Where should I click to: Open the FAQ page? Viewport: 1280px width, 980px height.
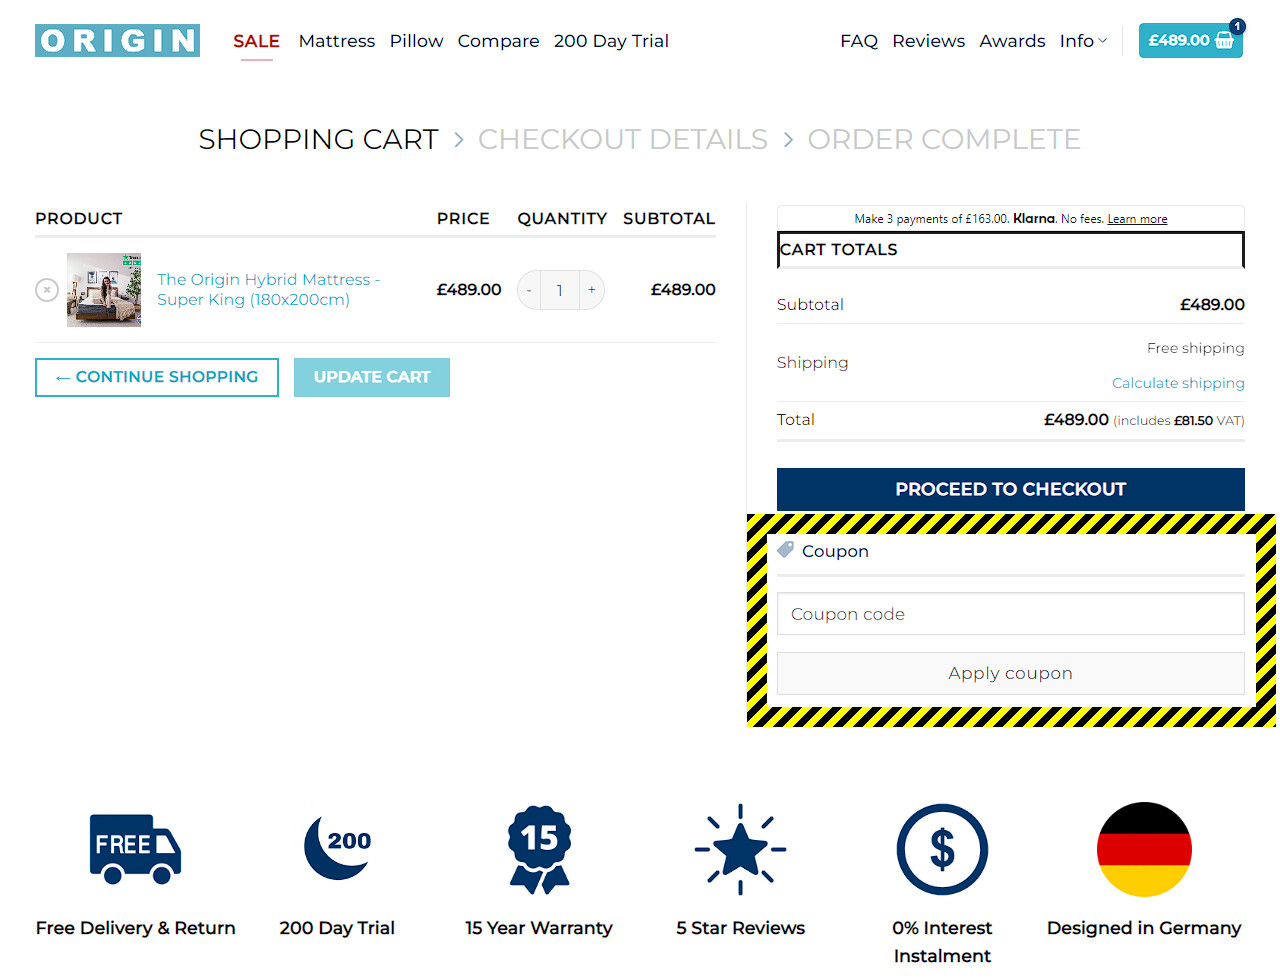tap(859, 41)
